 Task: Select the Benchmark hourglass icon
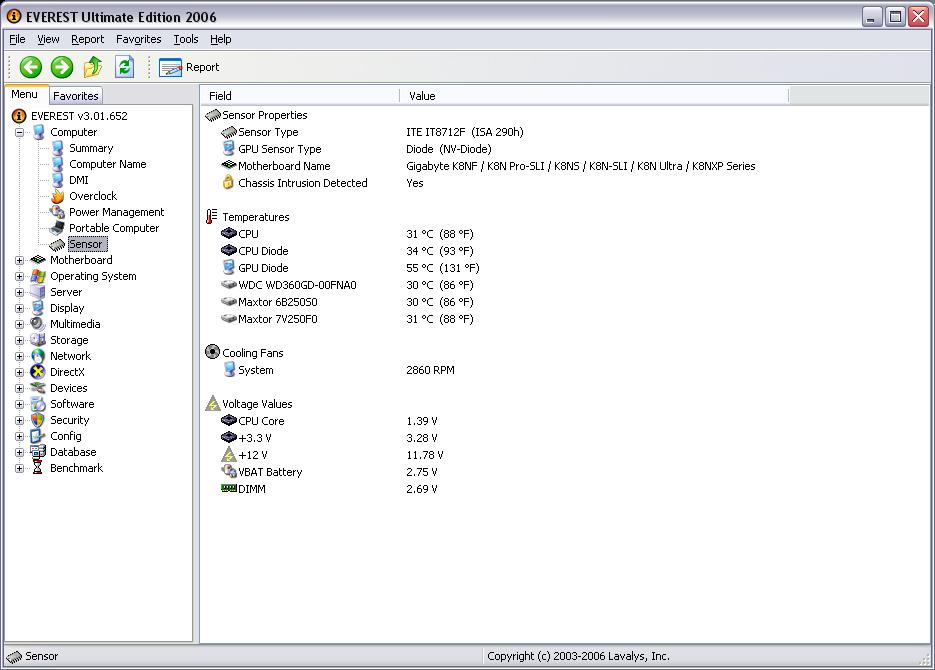(x=39, y=468)
